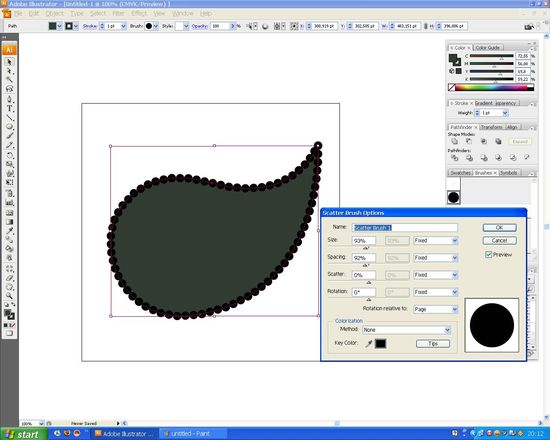550x440 pixels.
Task: Click the Name field of the scatter brush
Action: [x=405, y=228]
